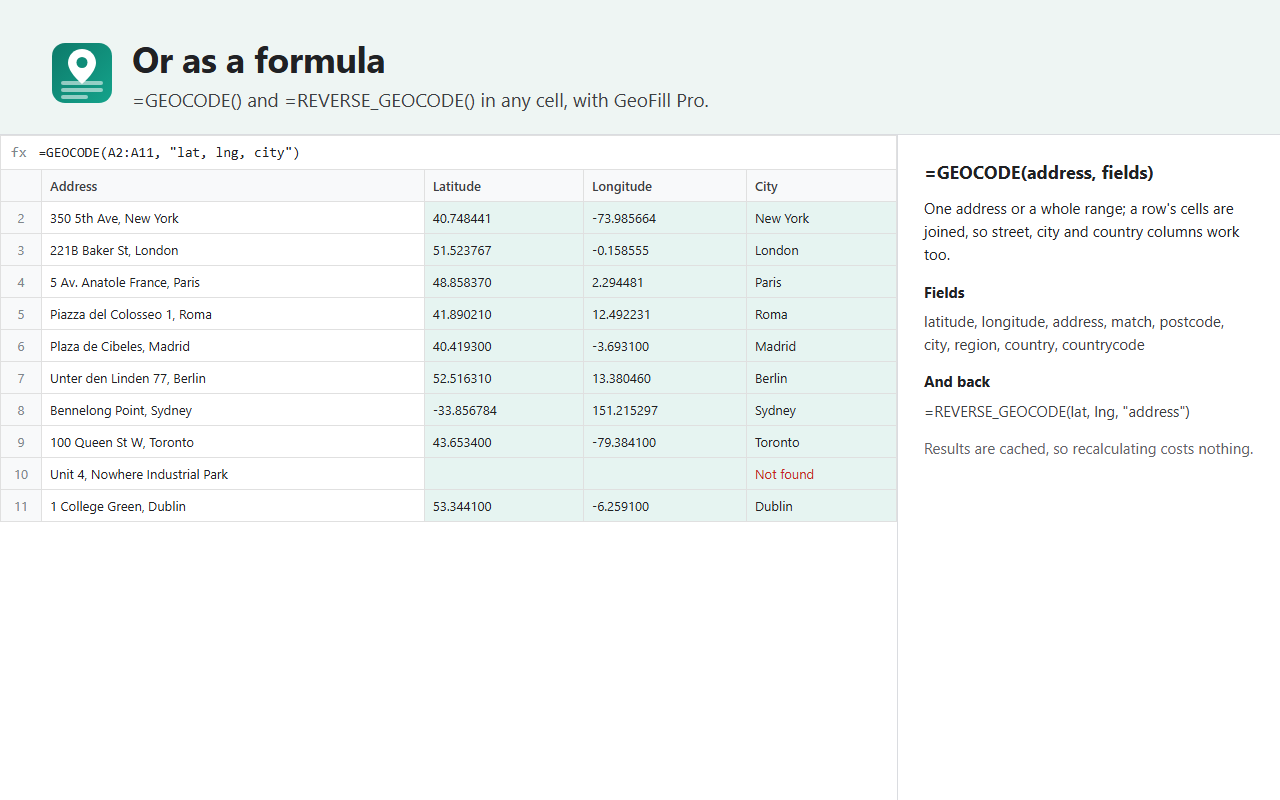
Task: Select the Longitude column header
Action: click(x=665, y=186)
